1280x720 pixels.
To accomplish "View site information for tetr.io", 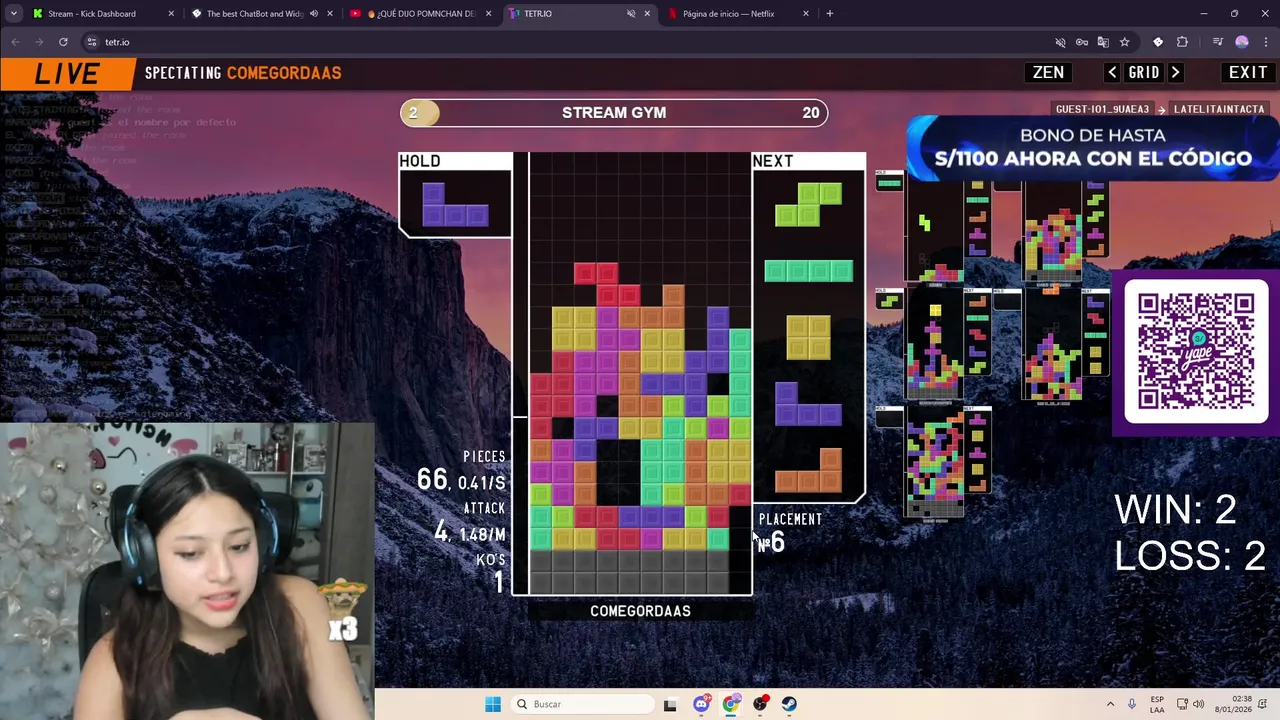I will (x=91, y=42).
